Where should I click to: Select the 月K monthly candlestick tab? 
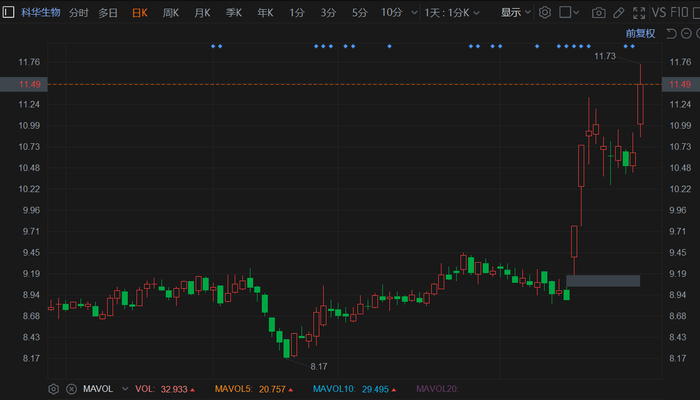point(202,13)
